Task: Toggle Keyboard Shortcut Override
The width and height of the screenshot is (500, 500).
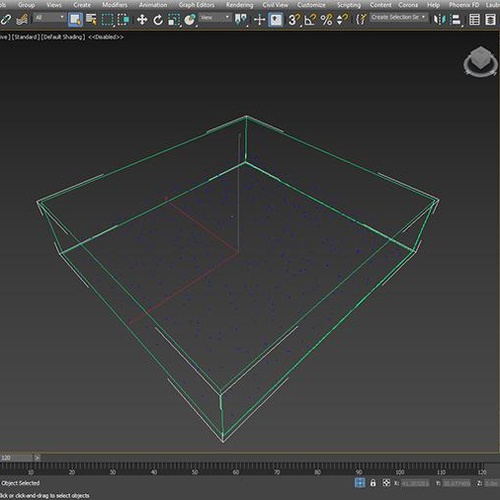Action: (276, 20)
